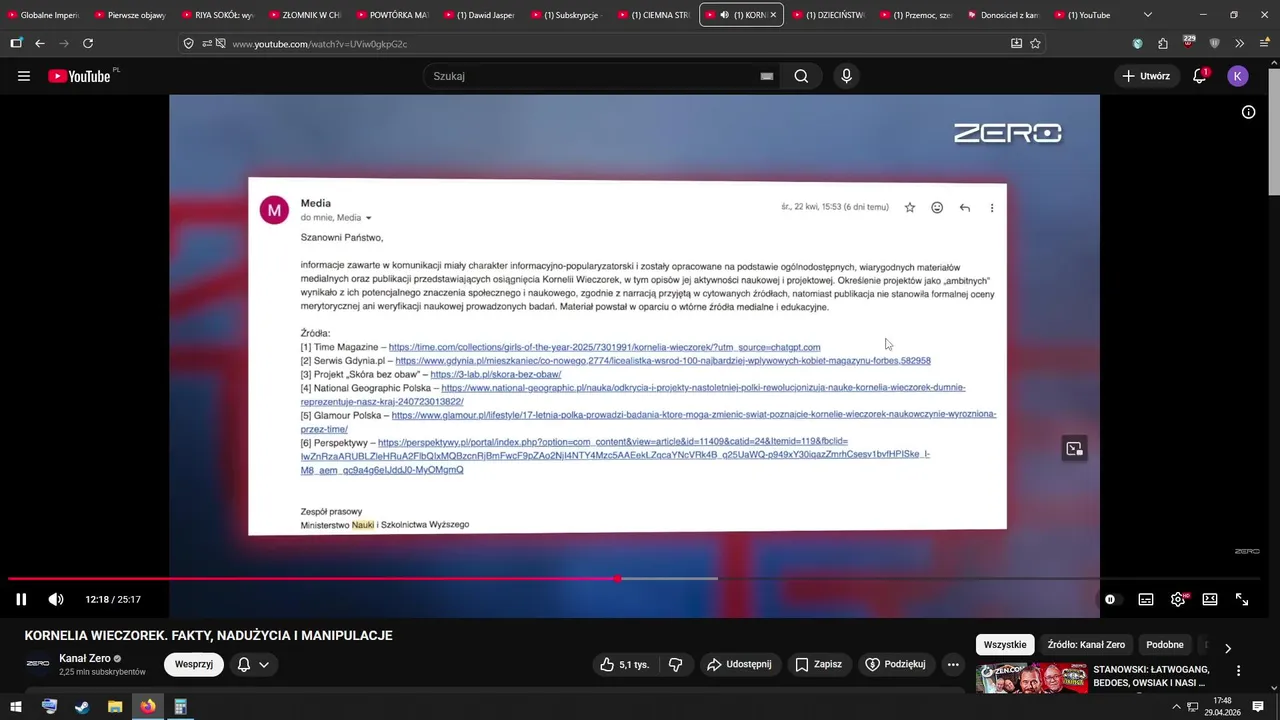Open the YouTube guide hamburger menu

click(24, 76)
